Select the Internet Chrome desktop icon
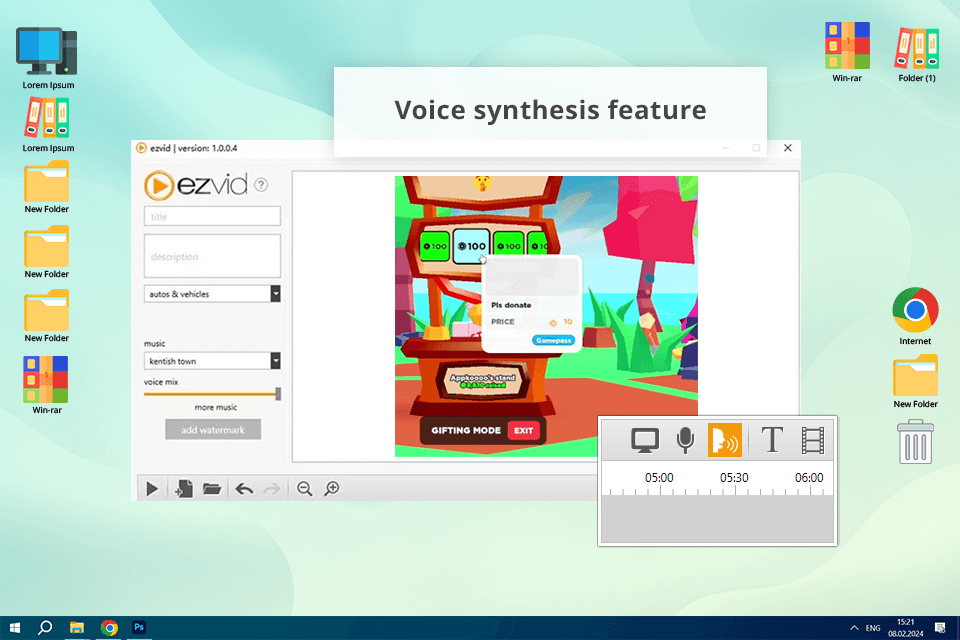The width and height of the screenshot is (960, 640). pos(915,316)
